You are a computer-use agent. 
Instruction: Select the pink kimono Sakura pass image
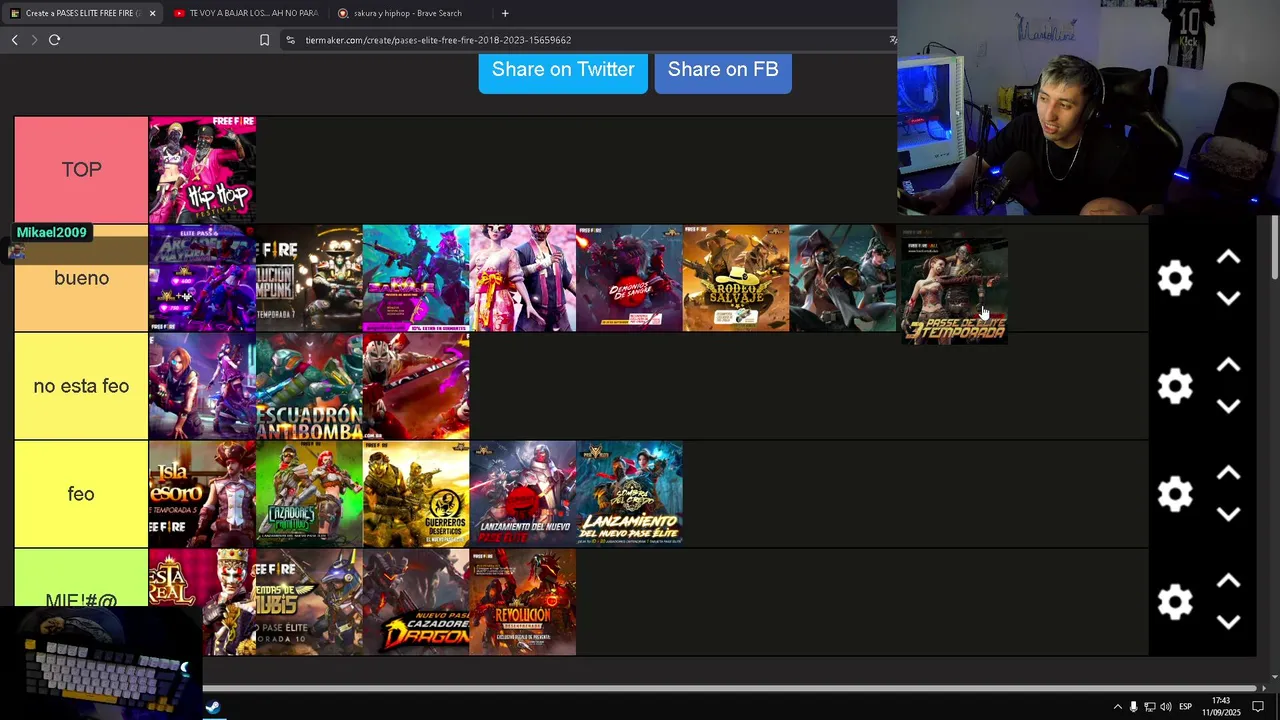coord(523,278)
